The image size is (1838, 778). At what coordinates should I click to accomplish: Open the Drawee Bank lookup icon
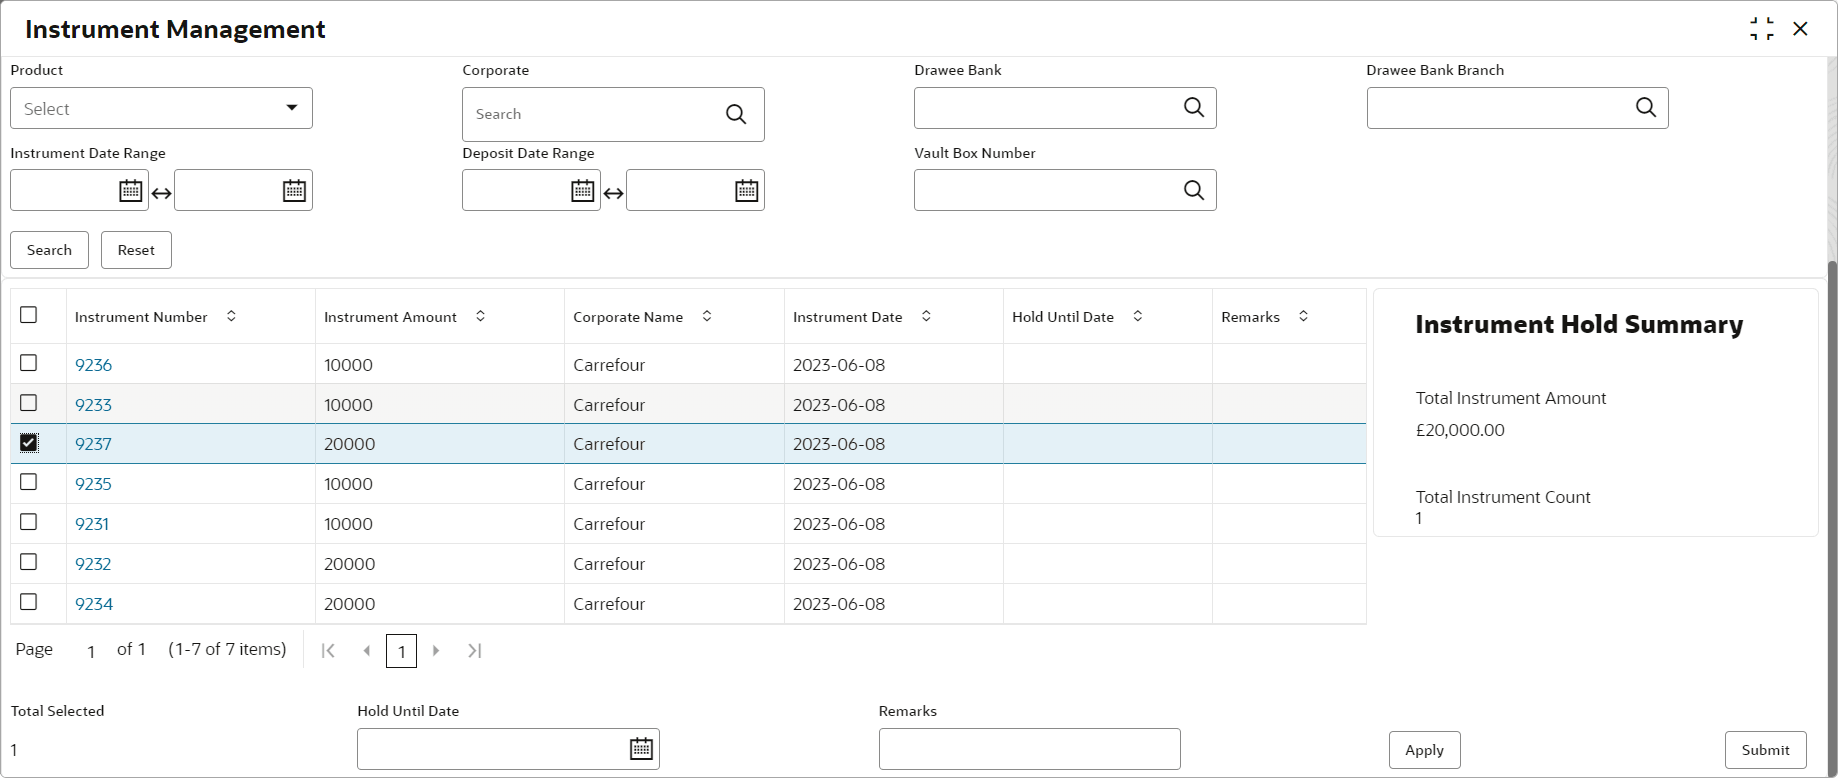[x=1193, y=108]
